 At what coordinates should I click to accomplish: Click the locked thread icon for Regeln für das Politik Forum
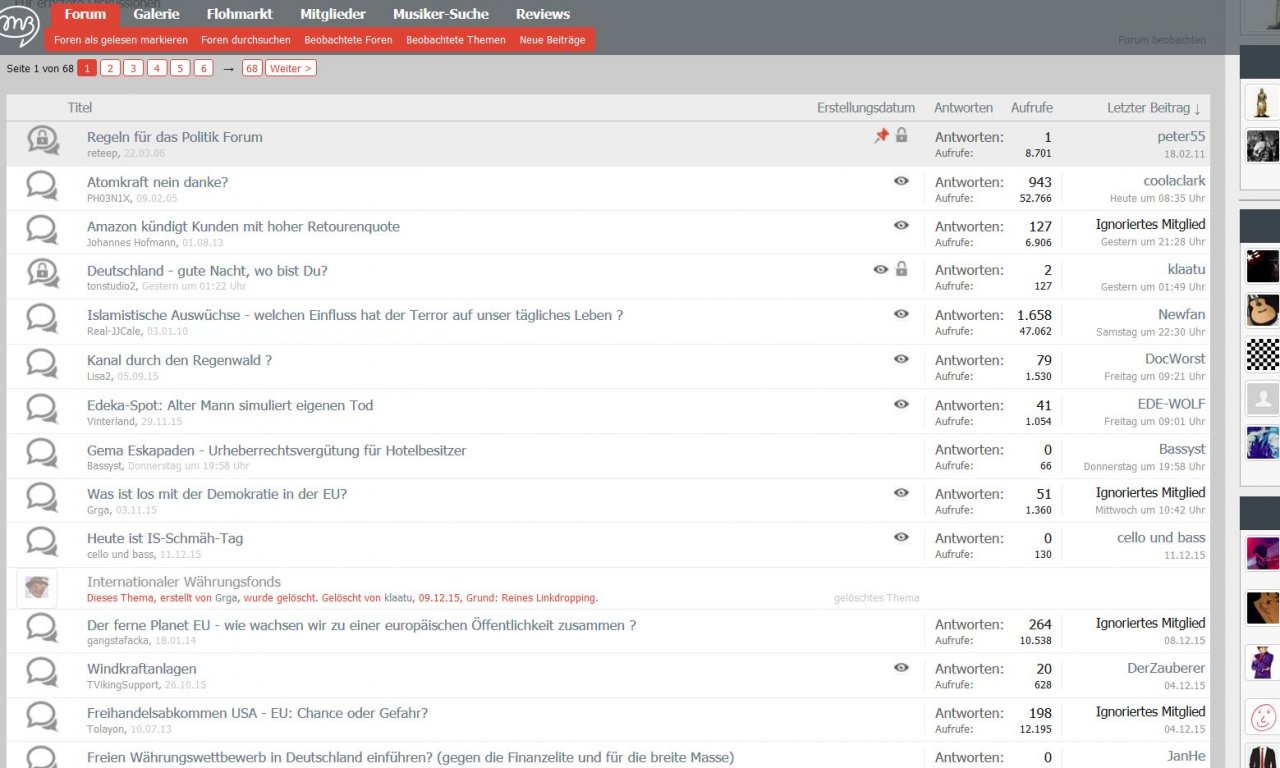pyautogui.click(x=43, y=141)
